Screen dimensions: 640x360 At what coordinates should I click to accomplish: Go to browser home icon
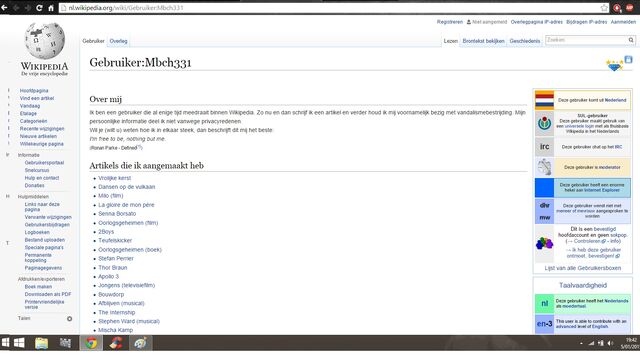point(51,8)
